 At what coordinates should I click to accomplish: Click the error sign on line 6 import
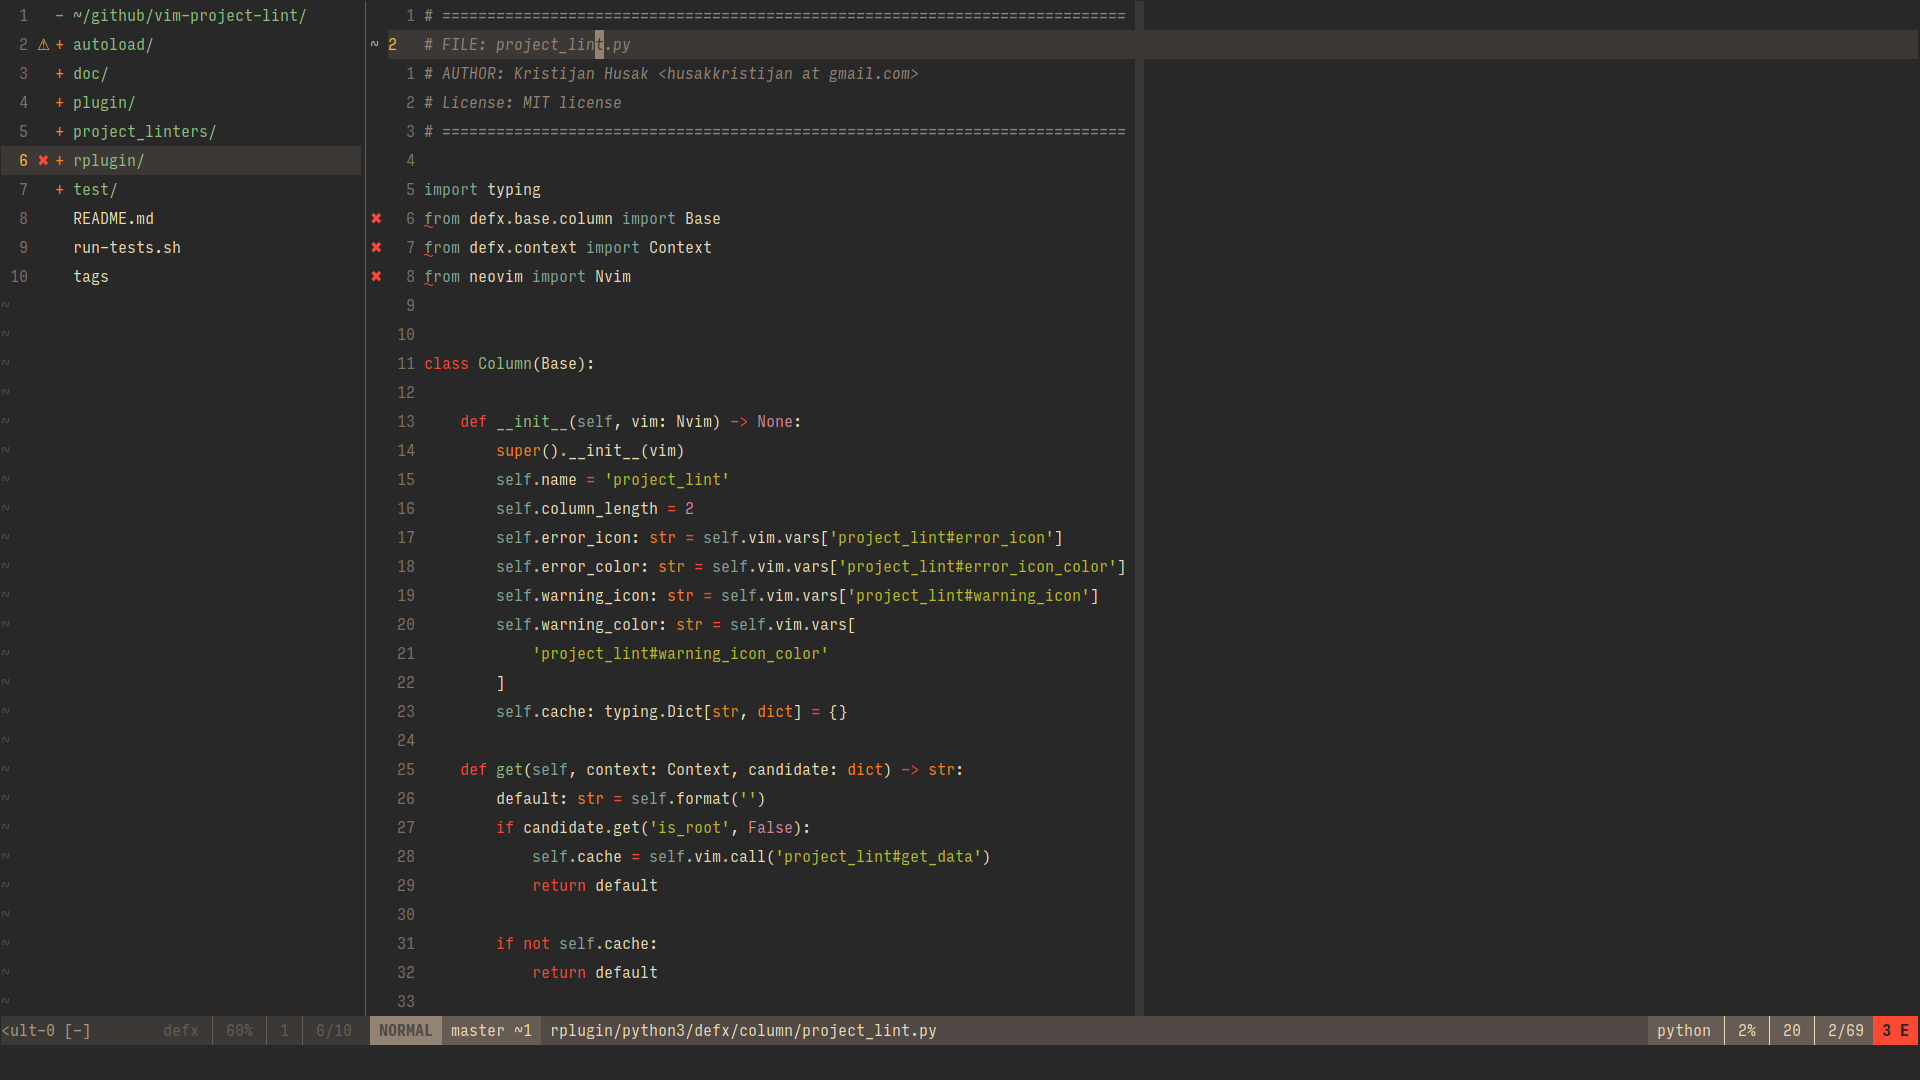(376, 219)
